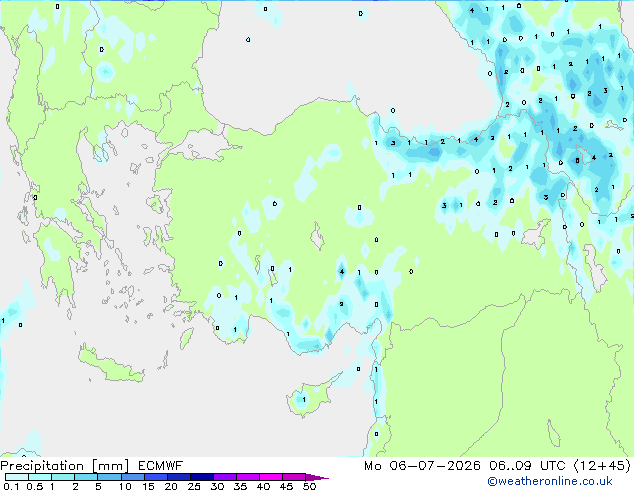This screenshot has height=490, width=634.
Task: Click the 30–35 mm purple swatch
Action: [224, 477]
